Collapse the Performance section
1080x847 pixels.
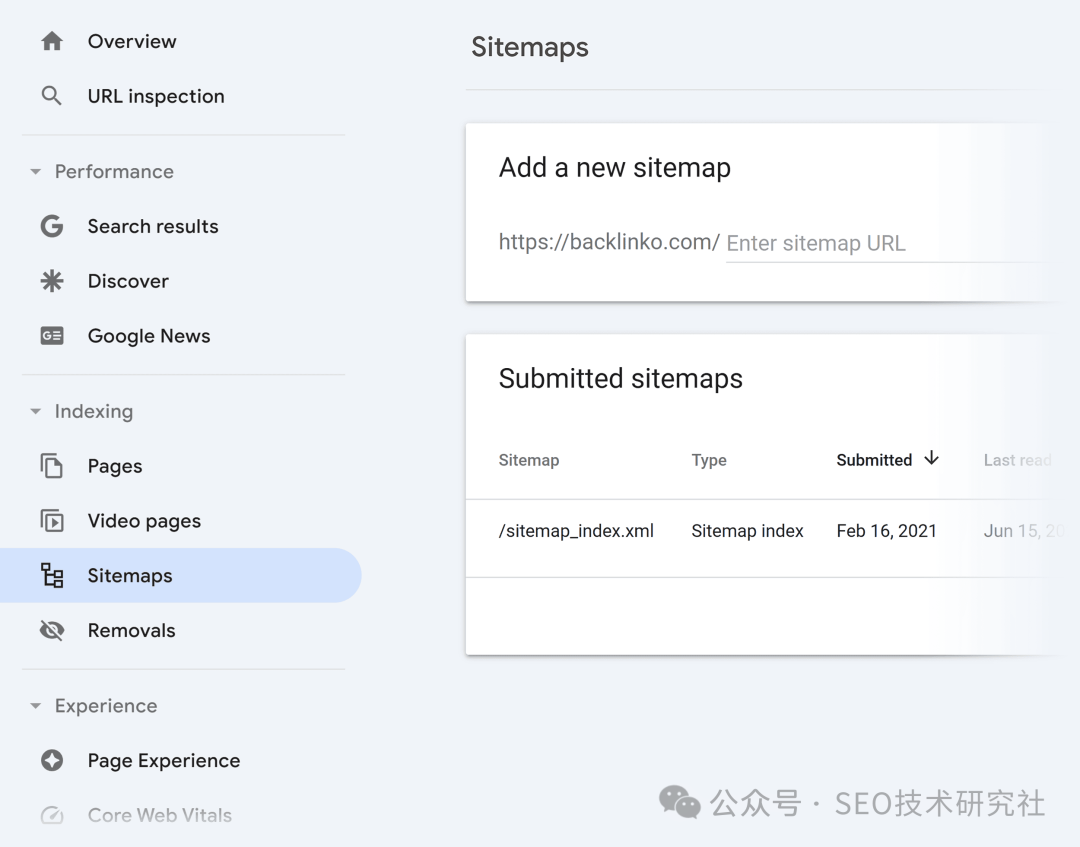[36, 172]
